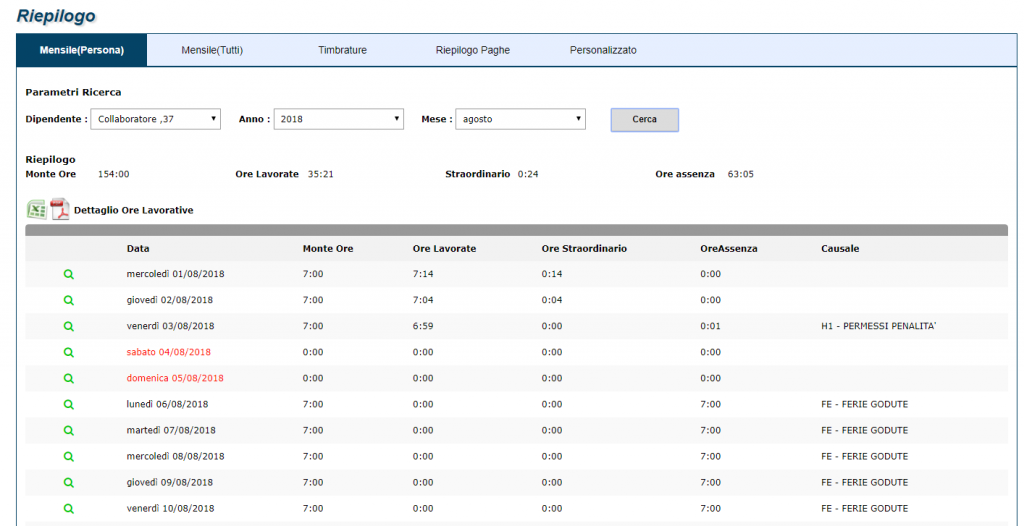Open magnifier for mercoledì 08/08/2018 row

coord(69,456)
